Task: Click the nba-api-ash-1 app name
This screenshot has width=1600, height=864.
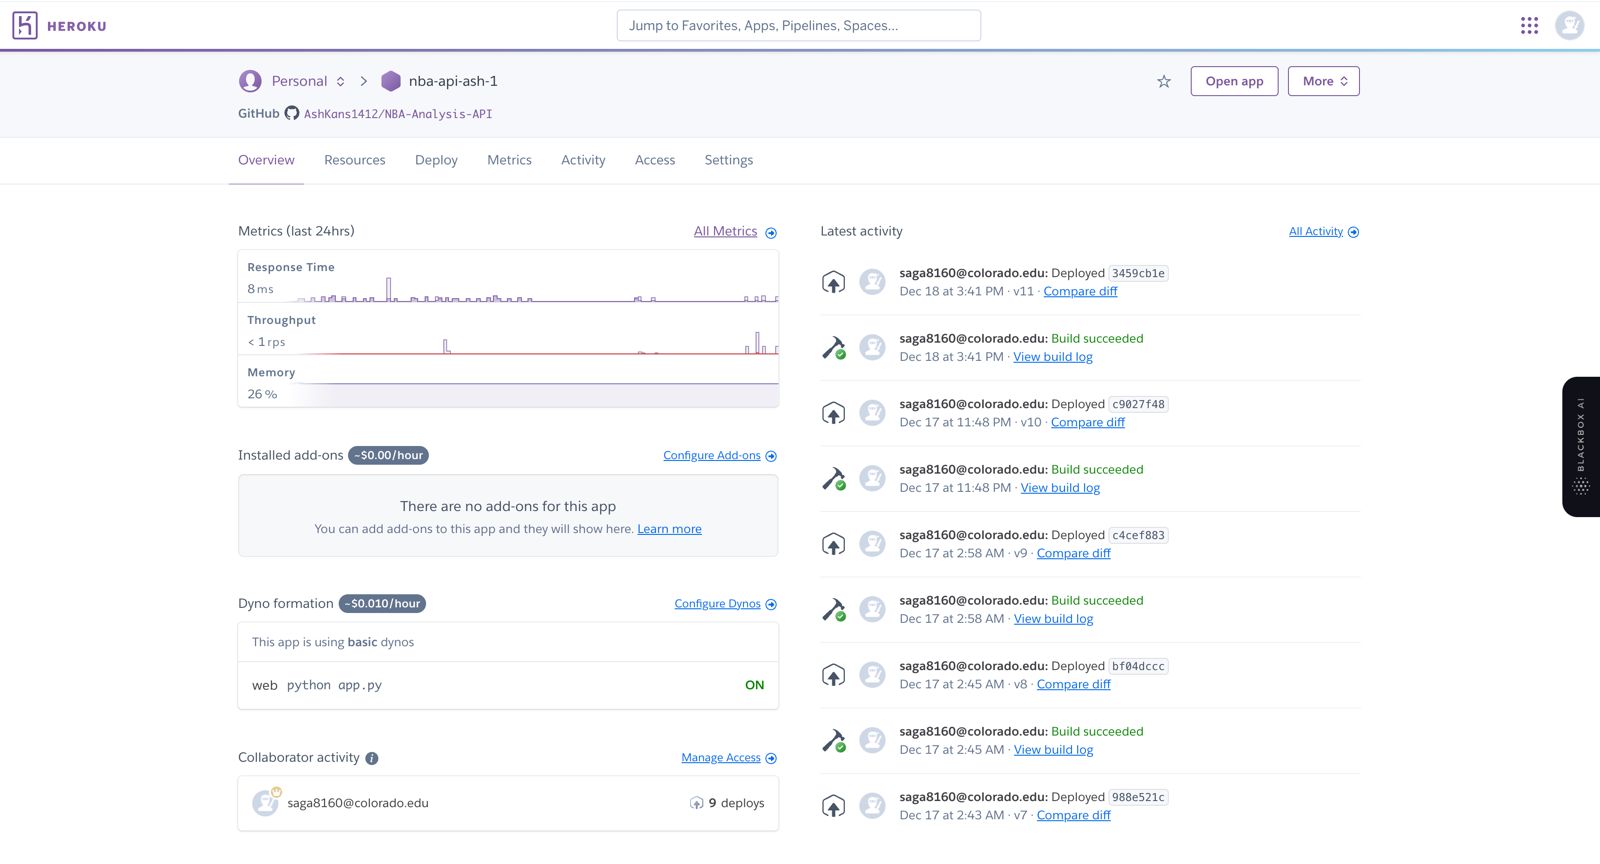Action: pos(453,81)
